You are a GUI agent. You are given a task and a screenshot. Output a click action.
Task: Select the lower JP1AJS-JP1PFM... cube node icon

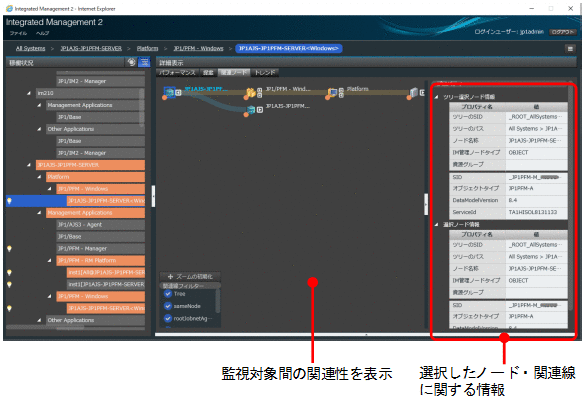(251, 110)
